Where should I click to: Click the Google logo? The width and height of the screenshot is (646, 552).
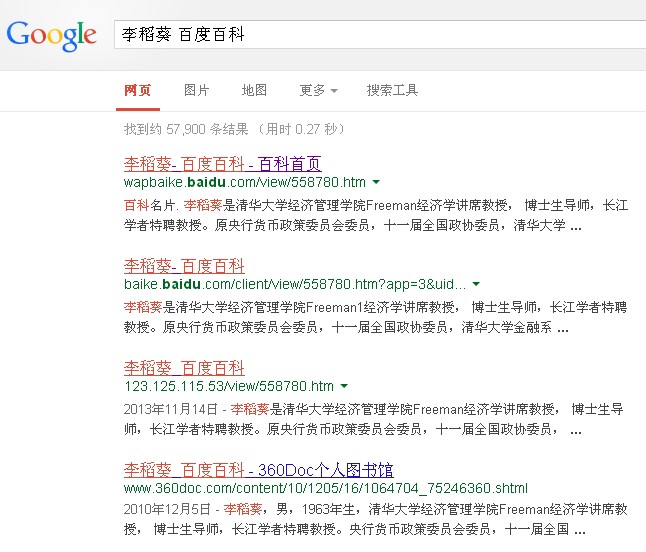51,36
